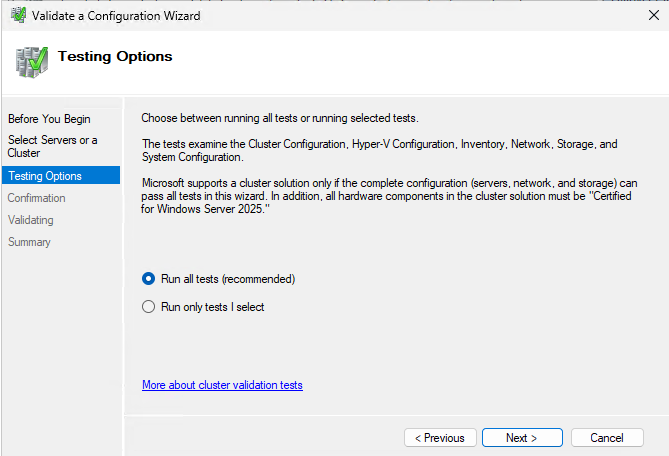Click the bold Testing Options heading

[115, 56]
